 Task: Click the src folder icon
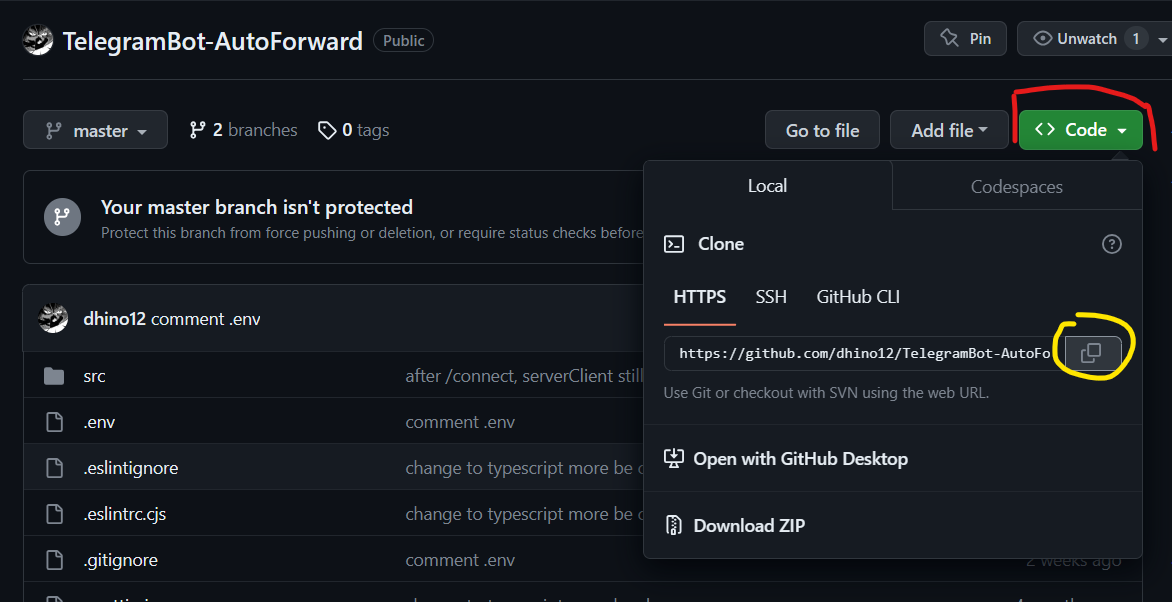[54, 377]
